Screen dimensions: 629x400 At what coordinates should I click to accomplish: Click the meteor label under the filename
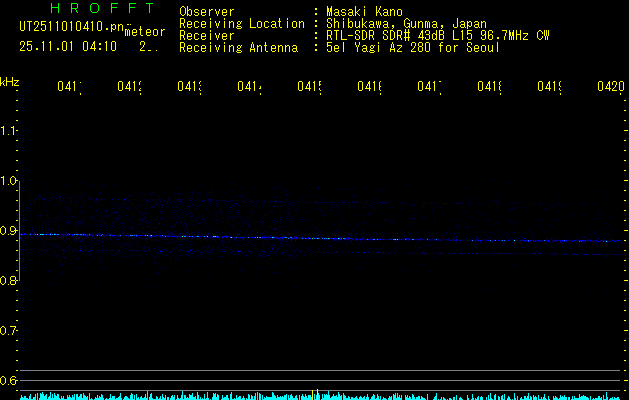[145, 32]
